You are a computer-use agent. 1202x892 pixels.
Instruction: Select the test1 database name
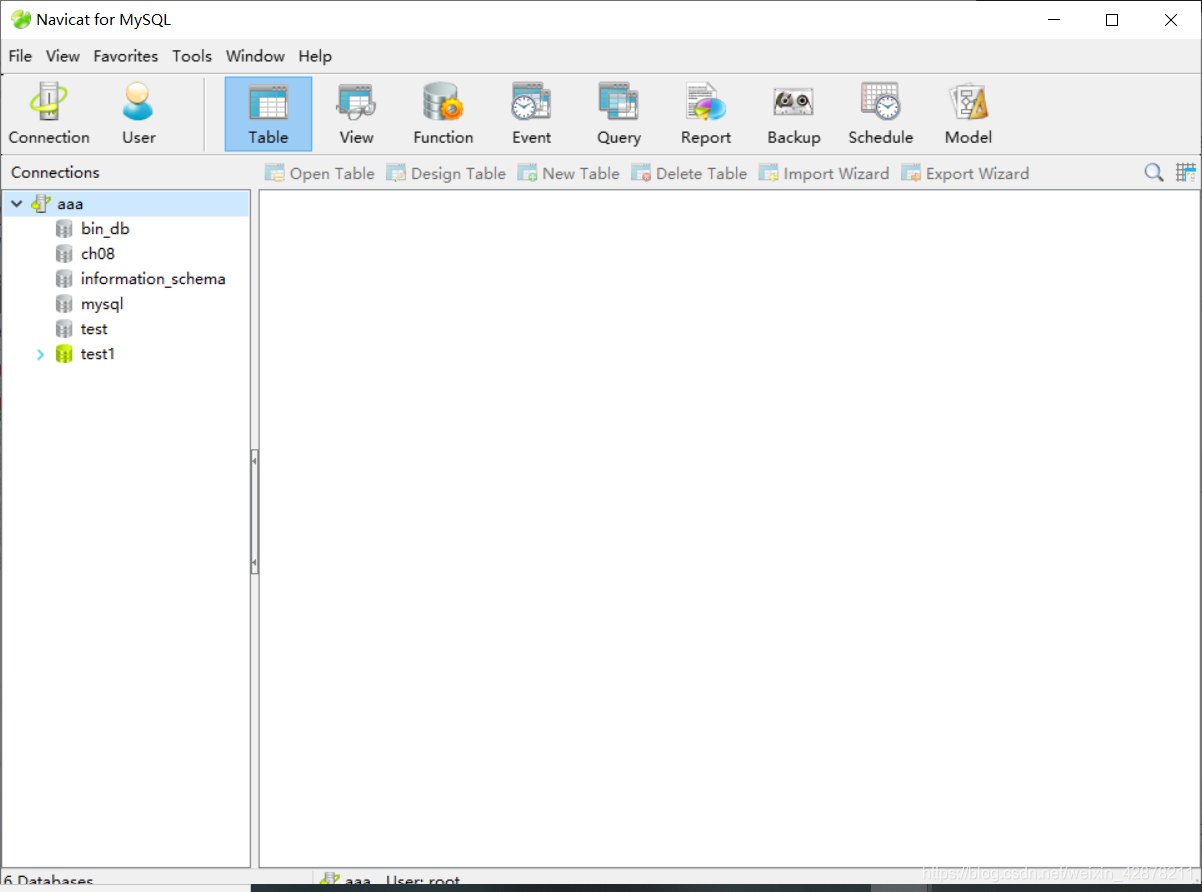[98, 354]
